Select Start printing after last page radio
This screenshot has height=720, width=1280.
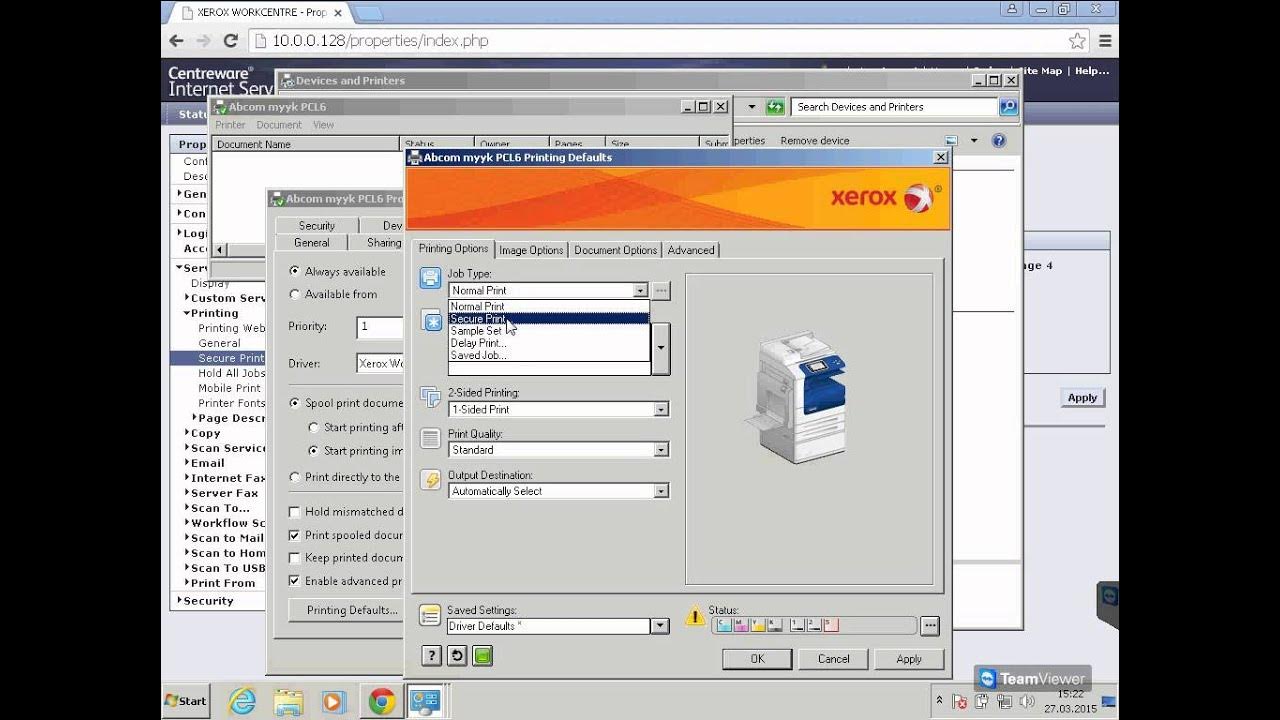313,427
